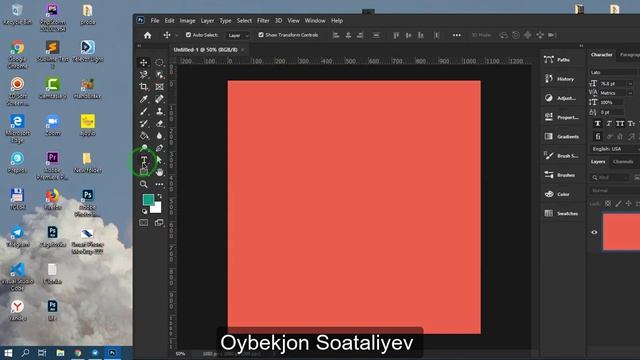The image size is (640, 360).
Task: Open the Color panel
Action: point(562,194)
